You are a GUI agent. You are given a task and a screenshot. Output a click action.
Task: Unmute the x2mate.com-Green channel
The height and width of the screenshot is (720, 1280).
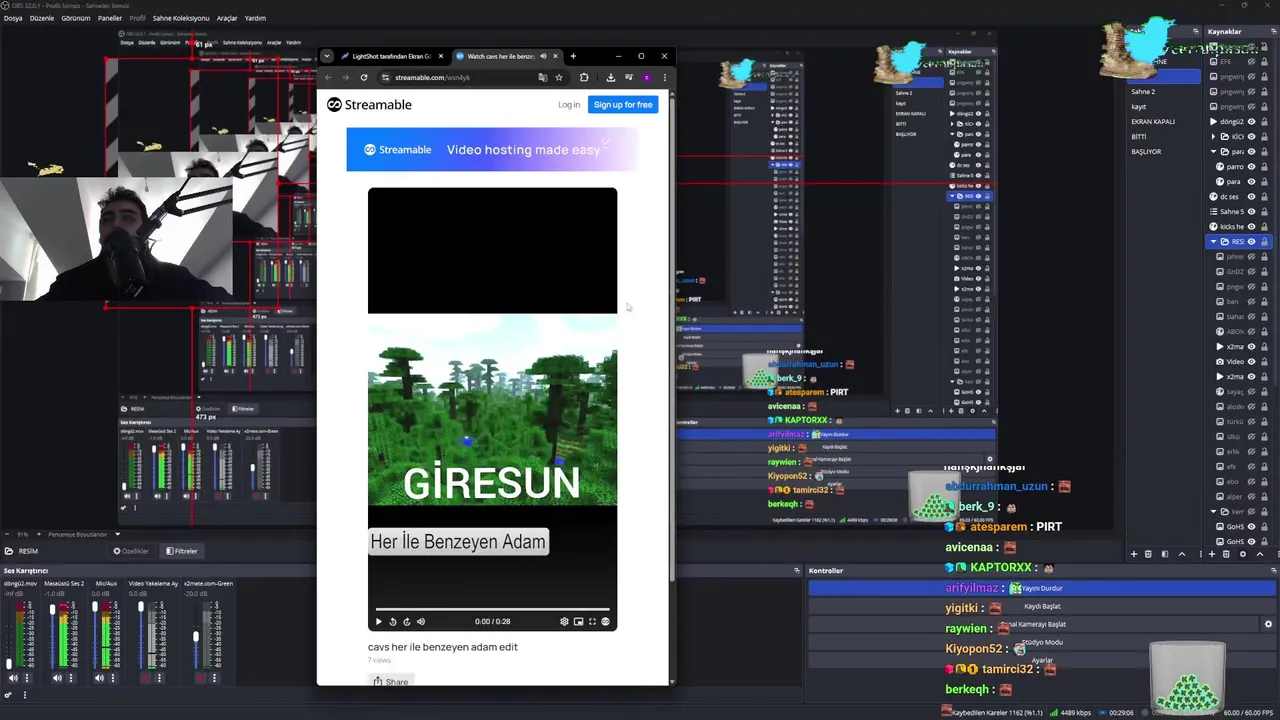click(200, 678)
